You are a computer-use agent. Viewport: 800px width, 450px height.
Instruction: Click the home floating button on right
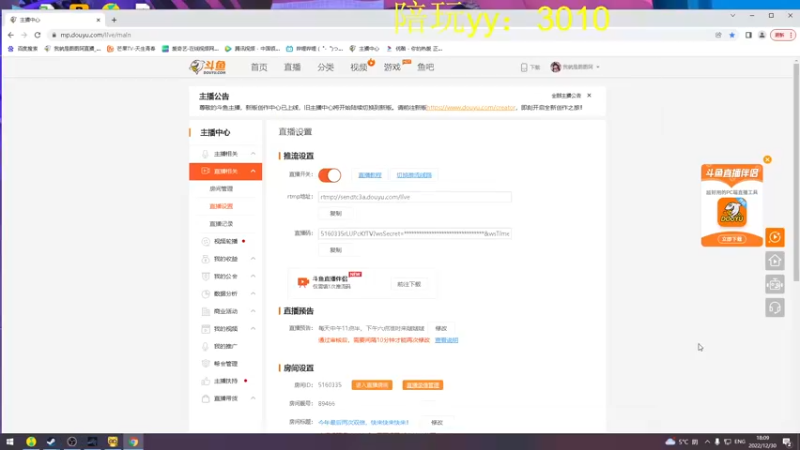(x=774, y=261)
